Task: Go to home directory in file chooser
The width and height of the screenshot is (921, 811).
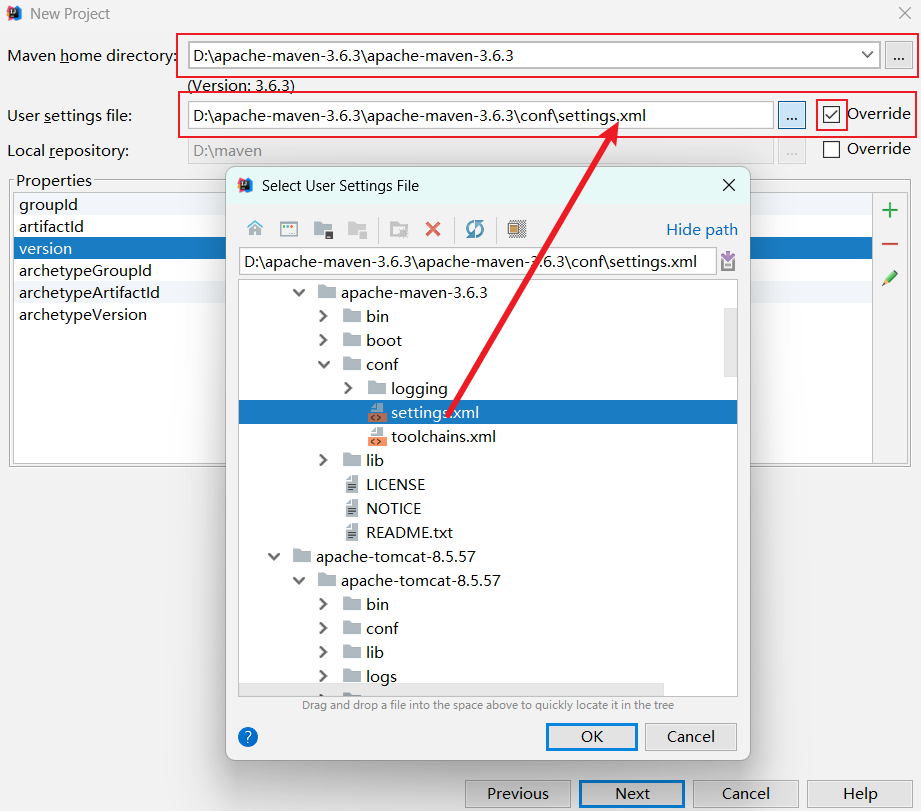Action: pyautogui.click(x=255, y=228)
